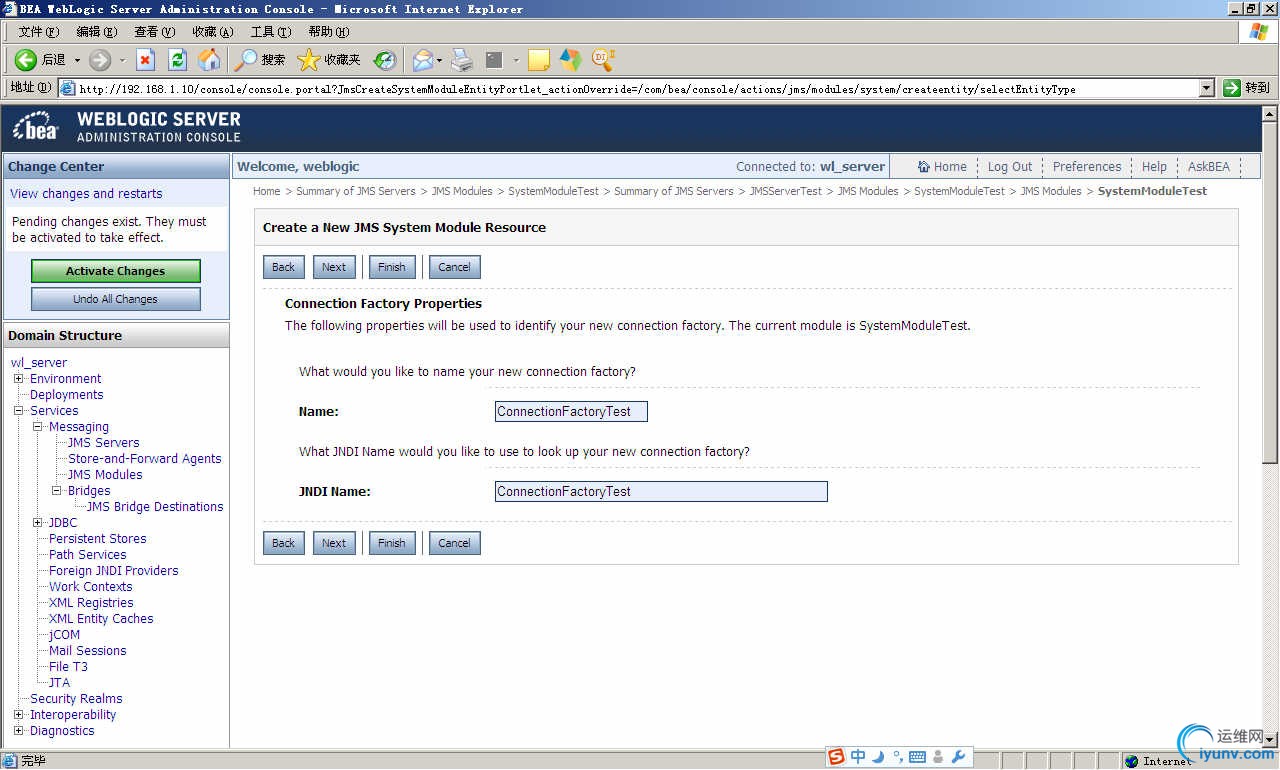The width and height of the screenshot is (1280, 770).
Task: Expand the Environment tree node
Action: [18, 379]
